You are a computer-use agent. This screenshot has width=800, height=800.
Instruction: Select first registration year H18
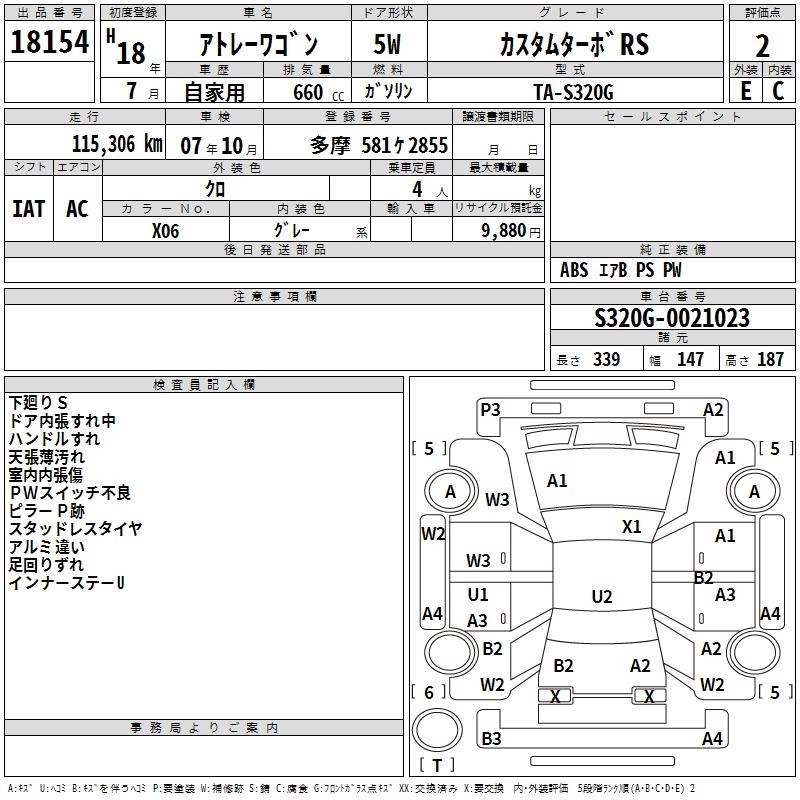click(x=127, y=47)
